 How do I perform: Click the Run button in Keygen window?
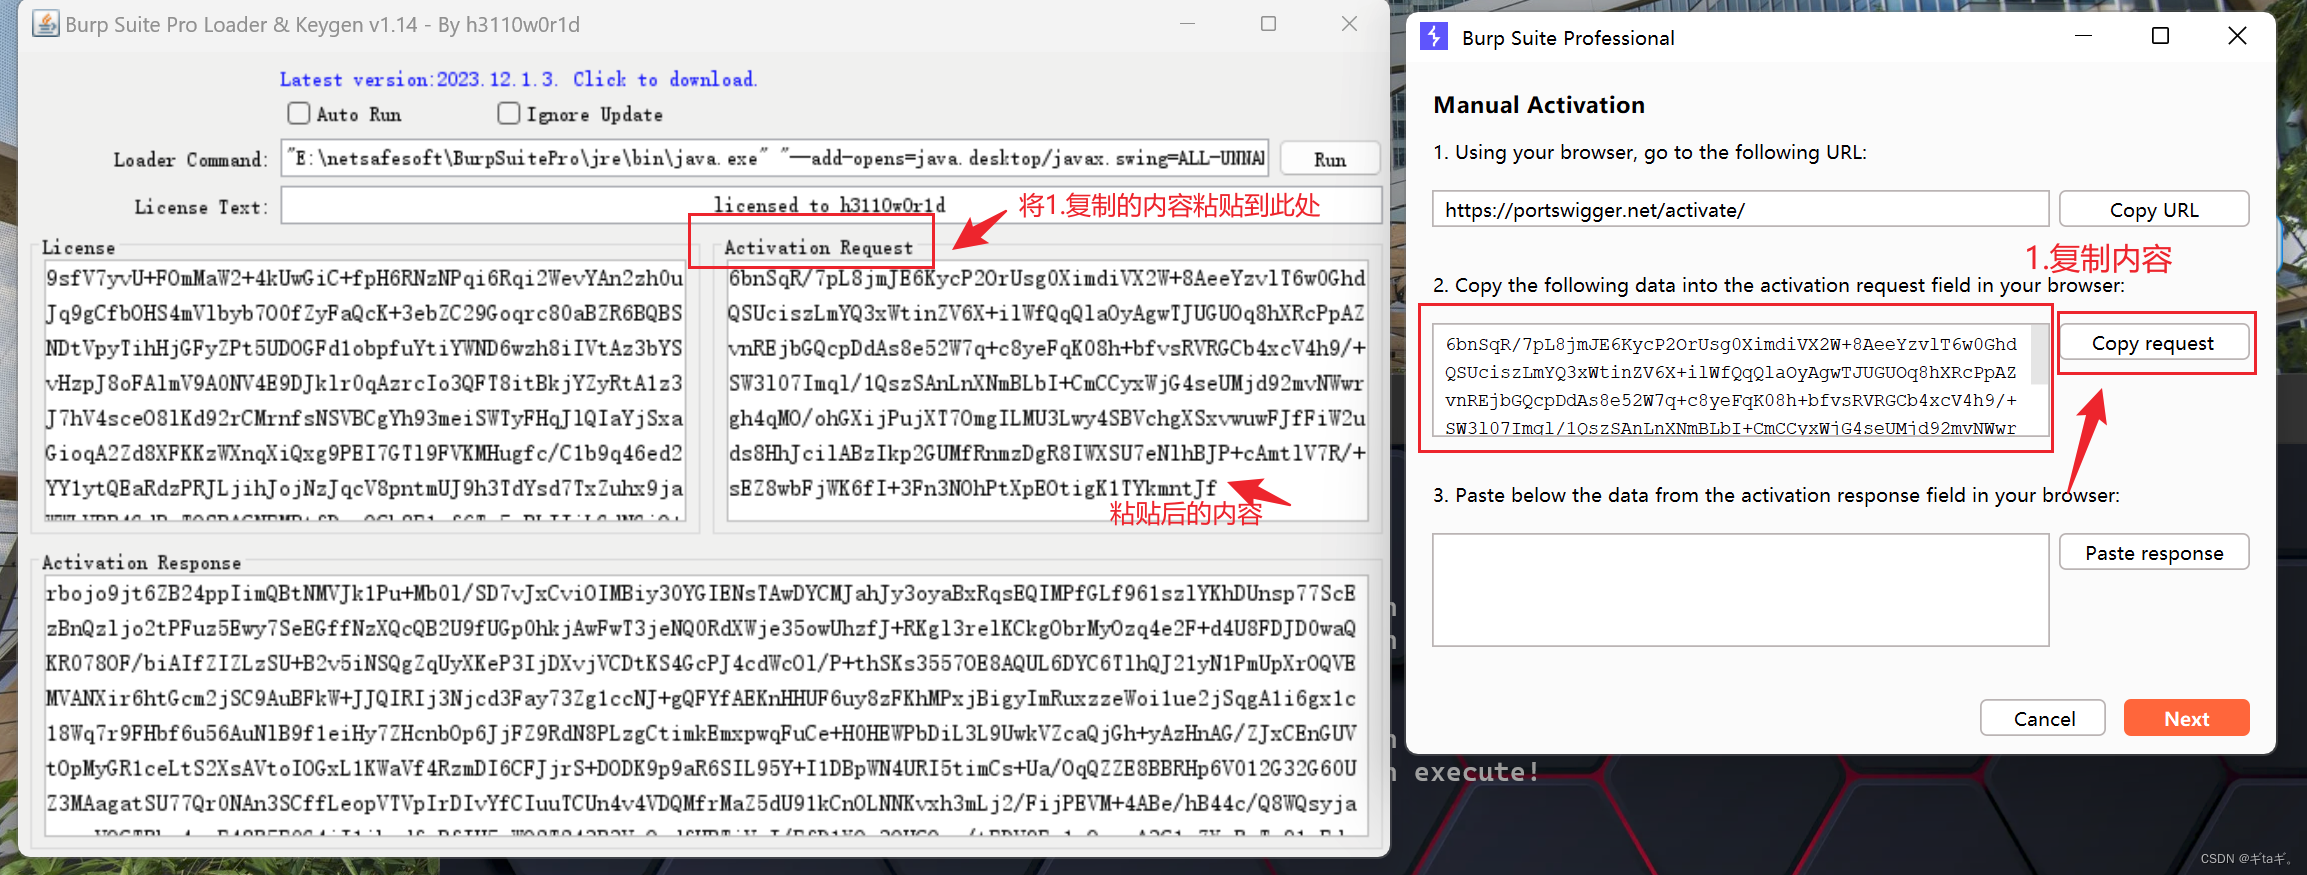click(1329, 159)
